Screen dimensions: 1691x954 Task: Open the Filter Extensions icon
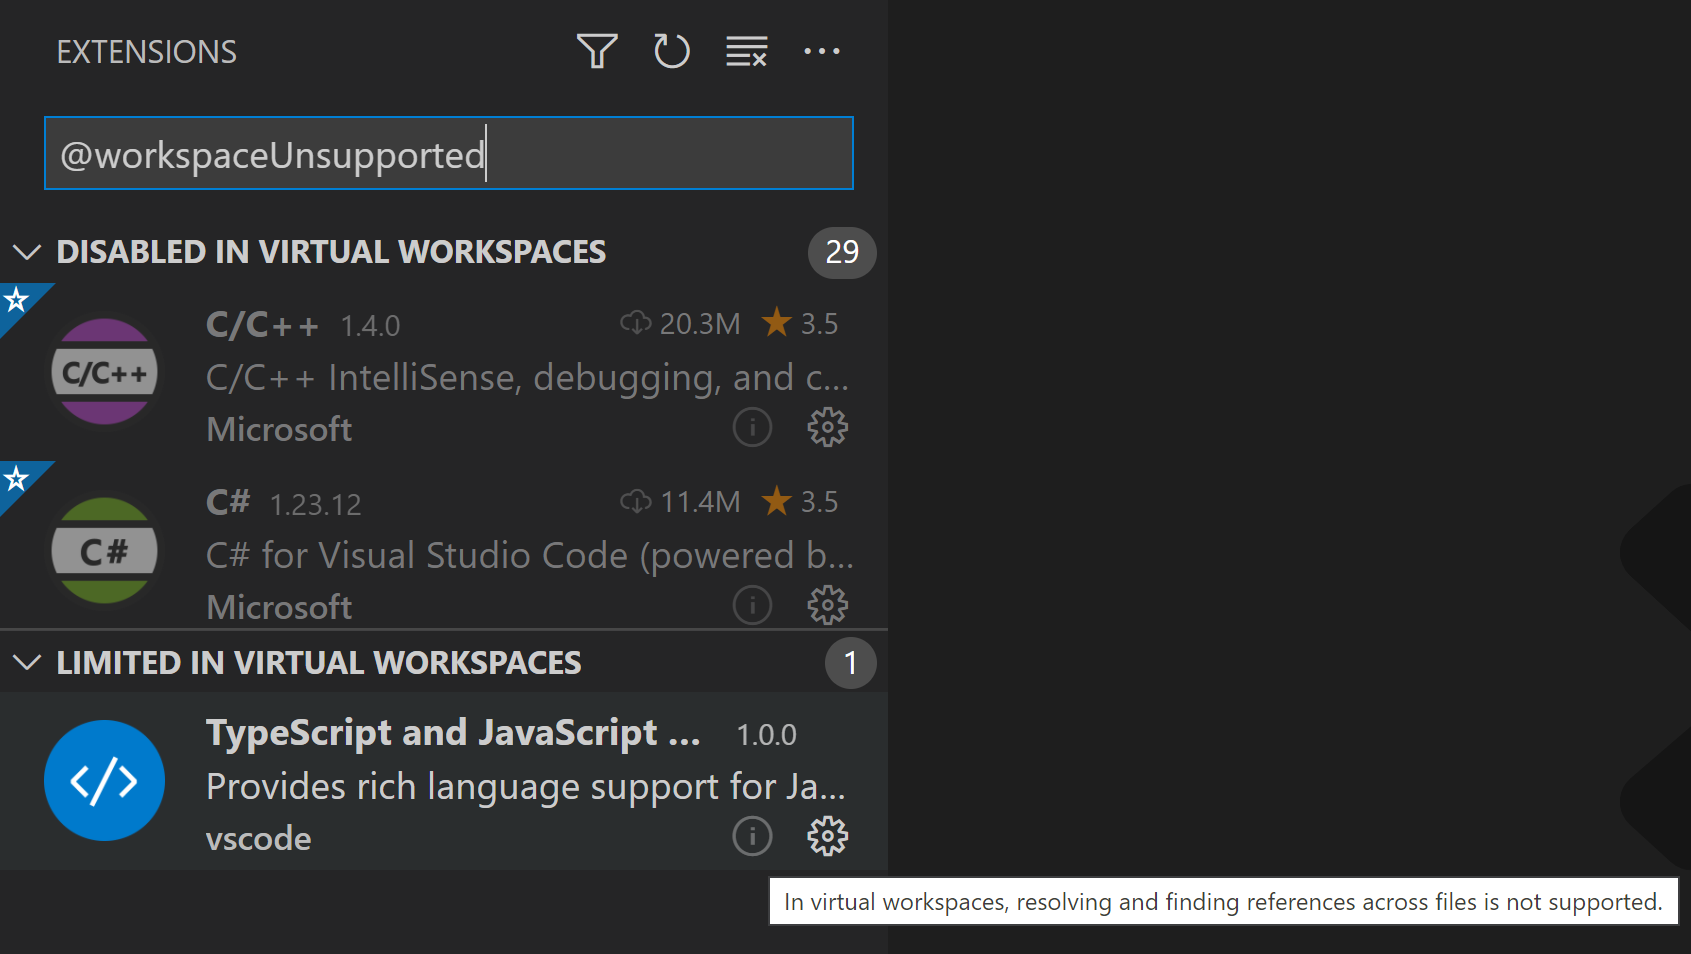(597, 51)
